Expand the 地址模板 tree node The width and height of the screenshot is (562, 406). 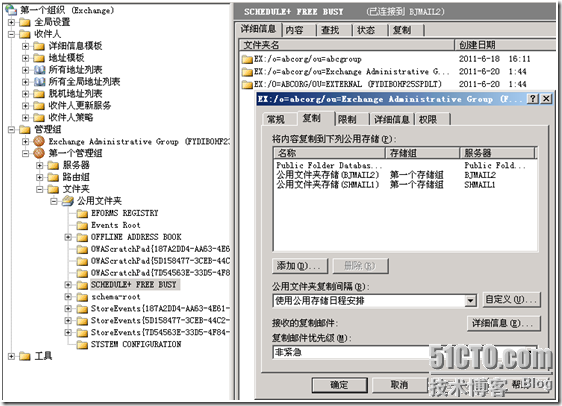[x=25, y=58]
